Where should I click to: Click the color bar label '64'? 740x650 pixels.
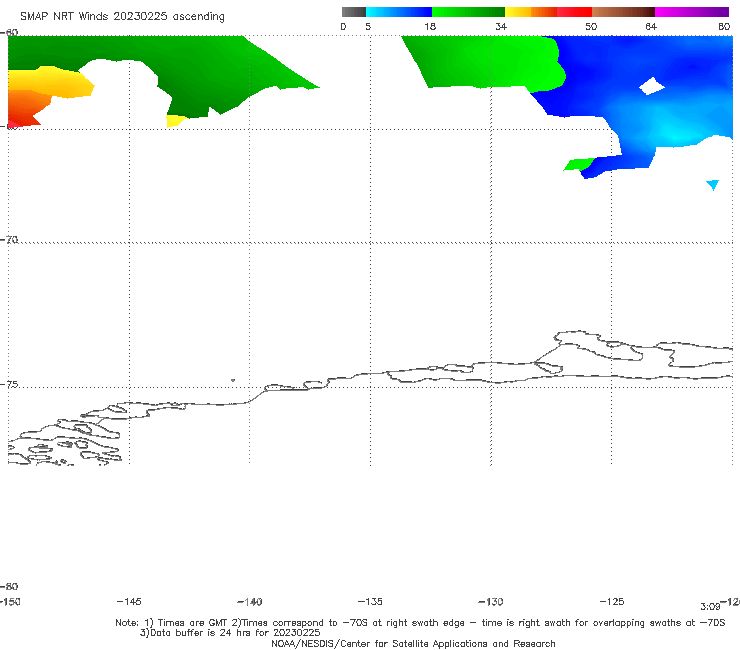[651, 27]
